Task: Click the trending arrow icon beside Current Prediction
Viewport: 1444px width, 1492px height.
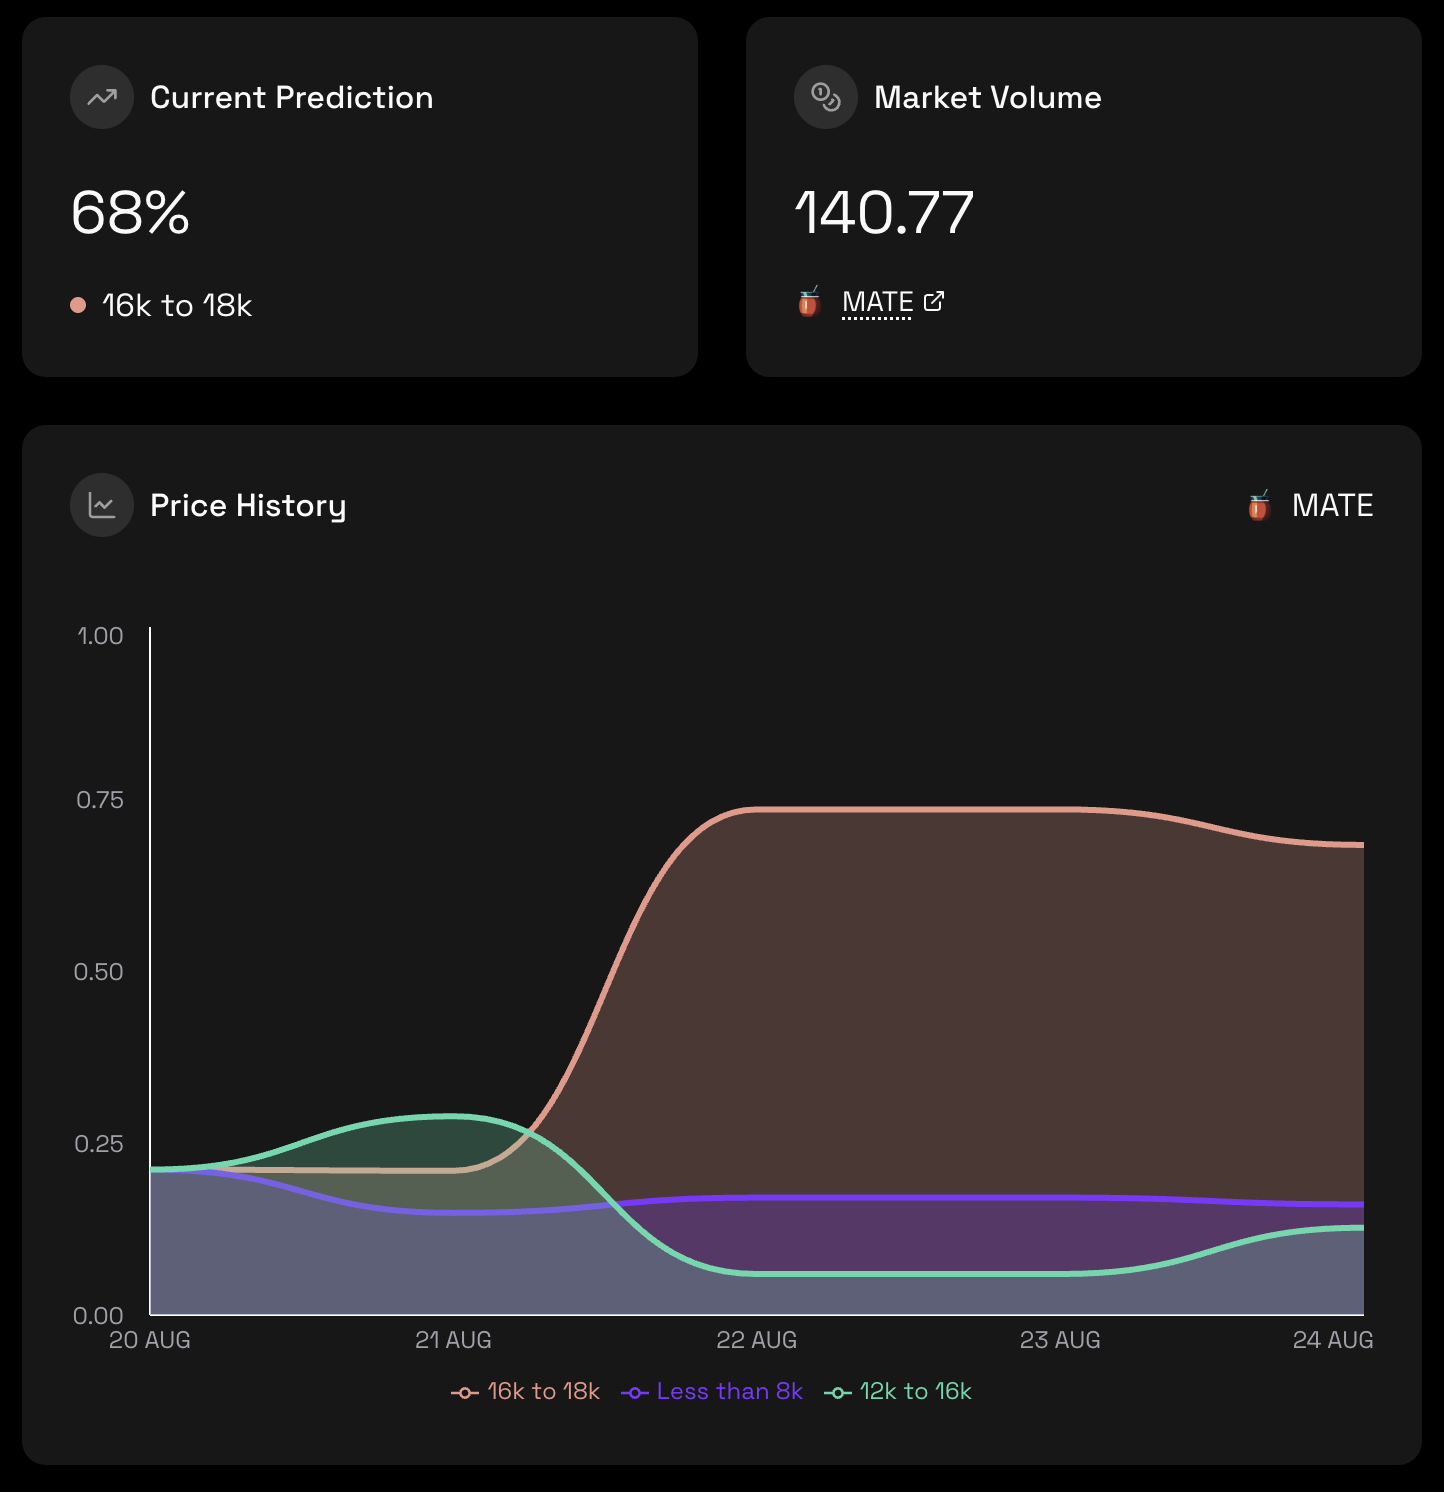Action: [x=101, y=97]
